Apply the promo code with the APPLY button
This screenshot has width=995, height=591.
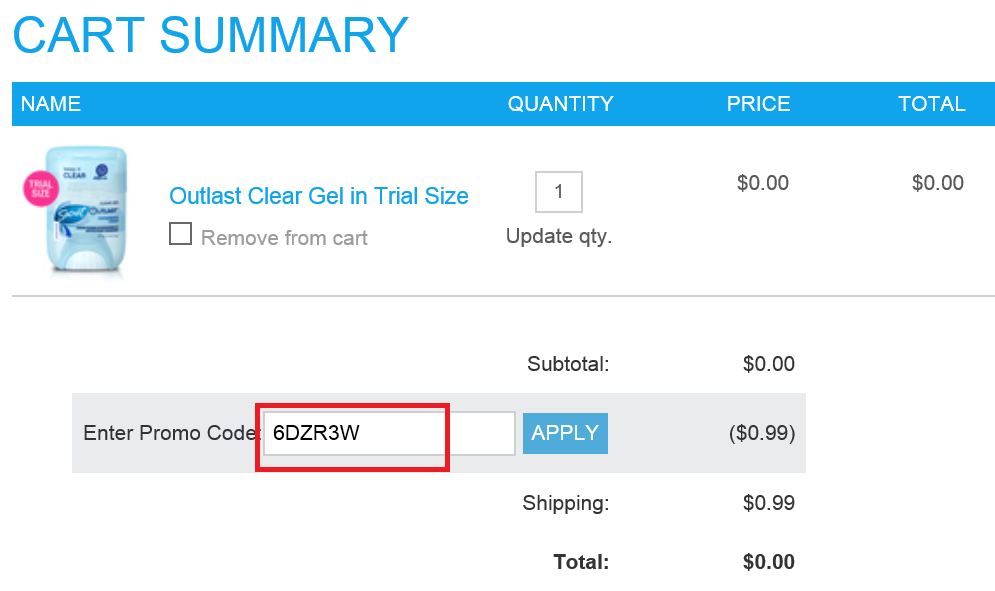pyautogui.click(x=565, y=434)
